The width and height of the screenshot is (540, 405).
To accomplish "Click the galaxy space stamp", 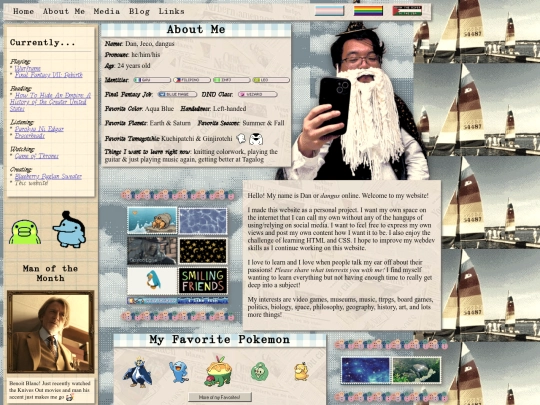I will pos(365,370).
